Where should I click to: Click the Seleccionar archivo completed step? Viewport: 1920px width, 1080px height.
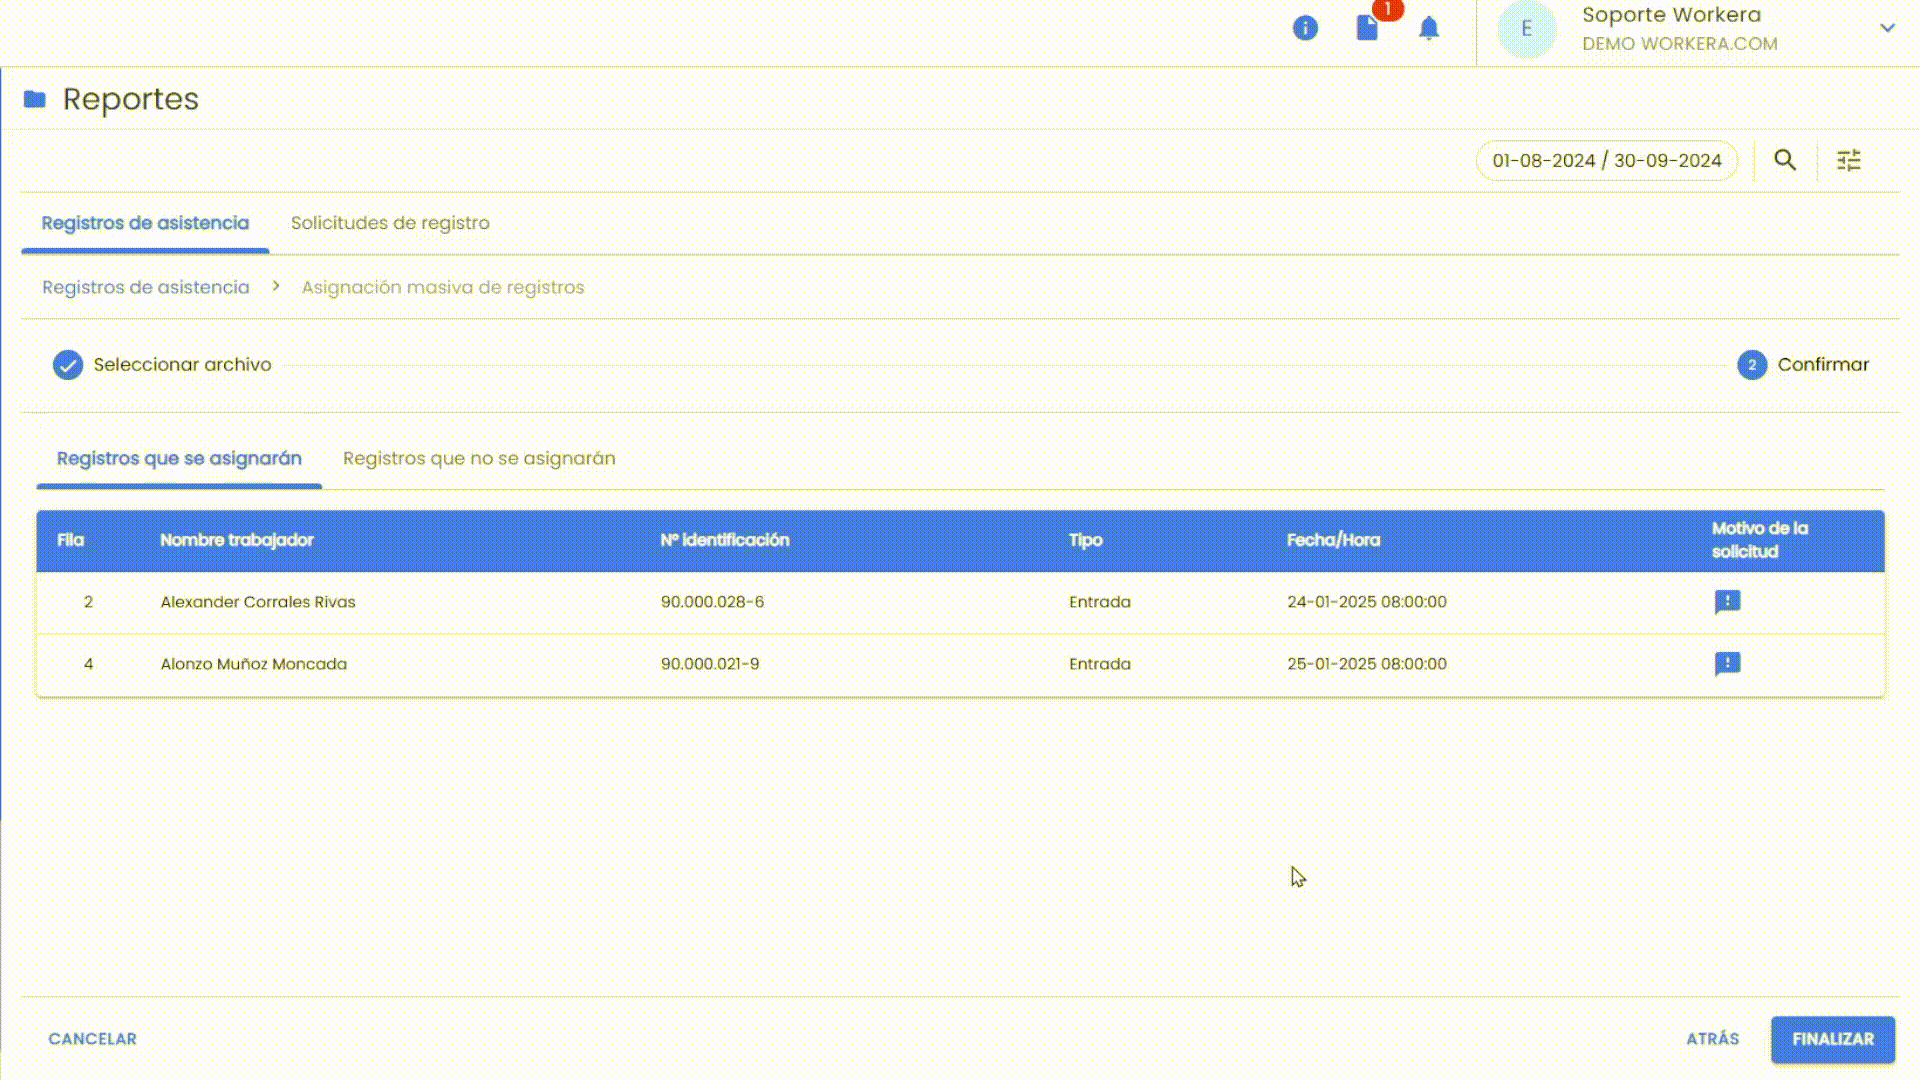click(x=162, y=365)
